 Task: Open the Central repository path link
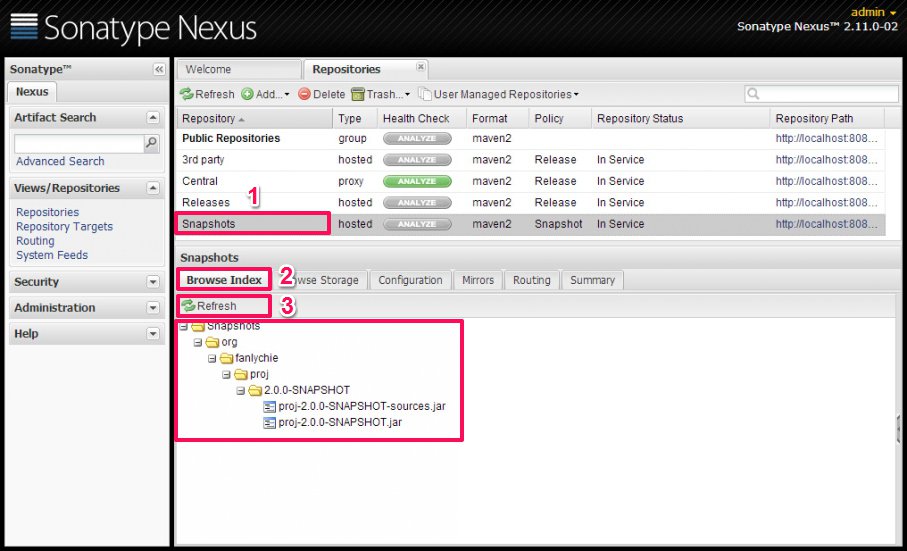click(826, 181)
